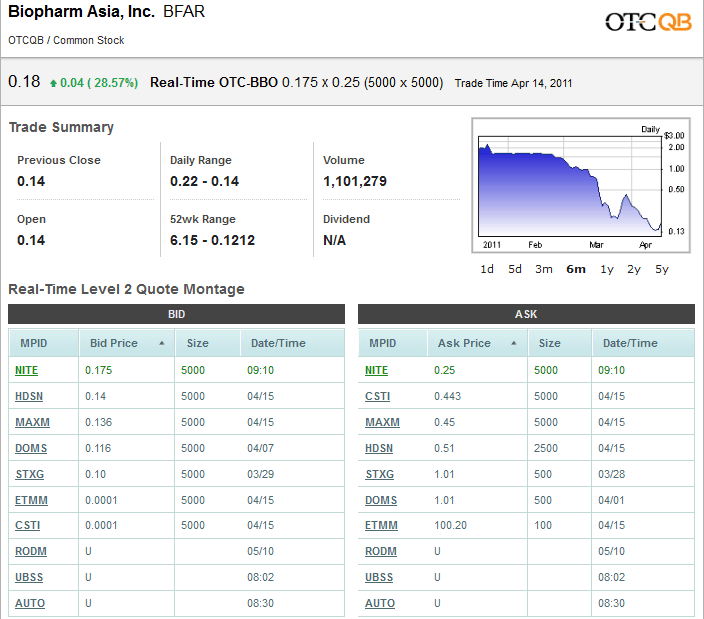Click MAXM in the Ask table
Screen dimensions: 704x619
pyautogui.click(x=382, y=422)
